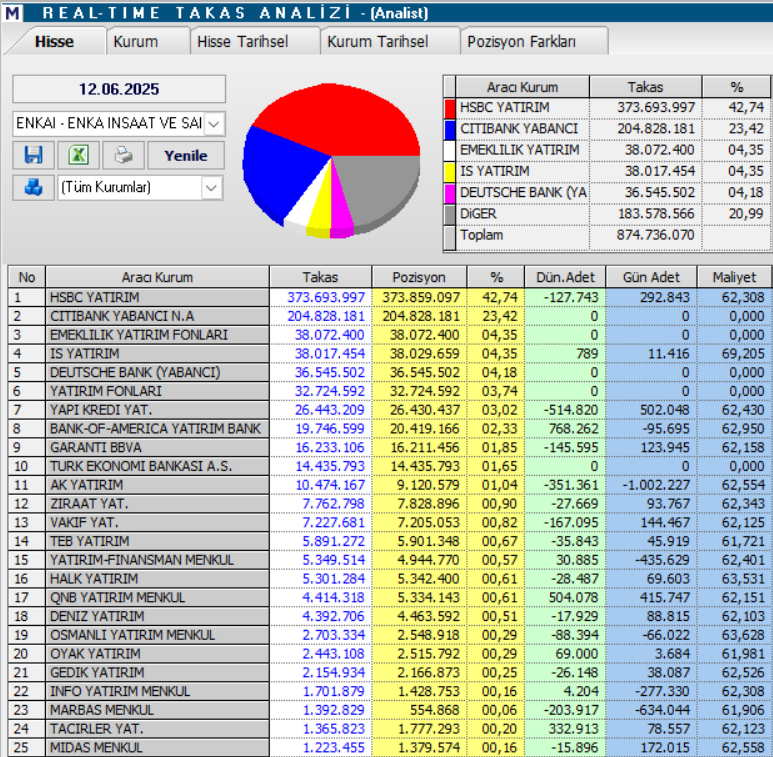
Task: Click the Toplam 874.736.070 total cell
Action: pos(655,235)
